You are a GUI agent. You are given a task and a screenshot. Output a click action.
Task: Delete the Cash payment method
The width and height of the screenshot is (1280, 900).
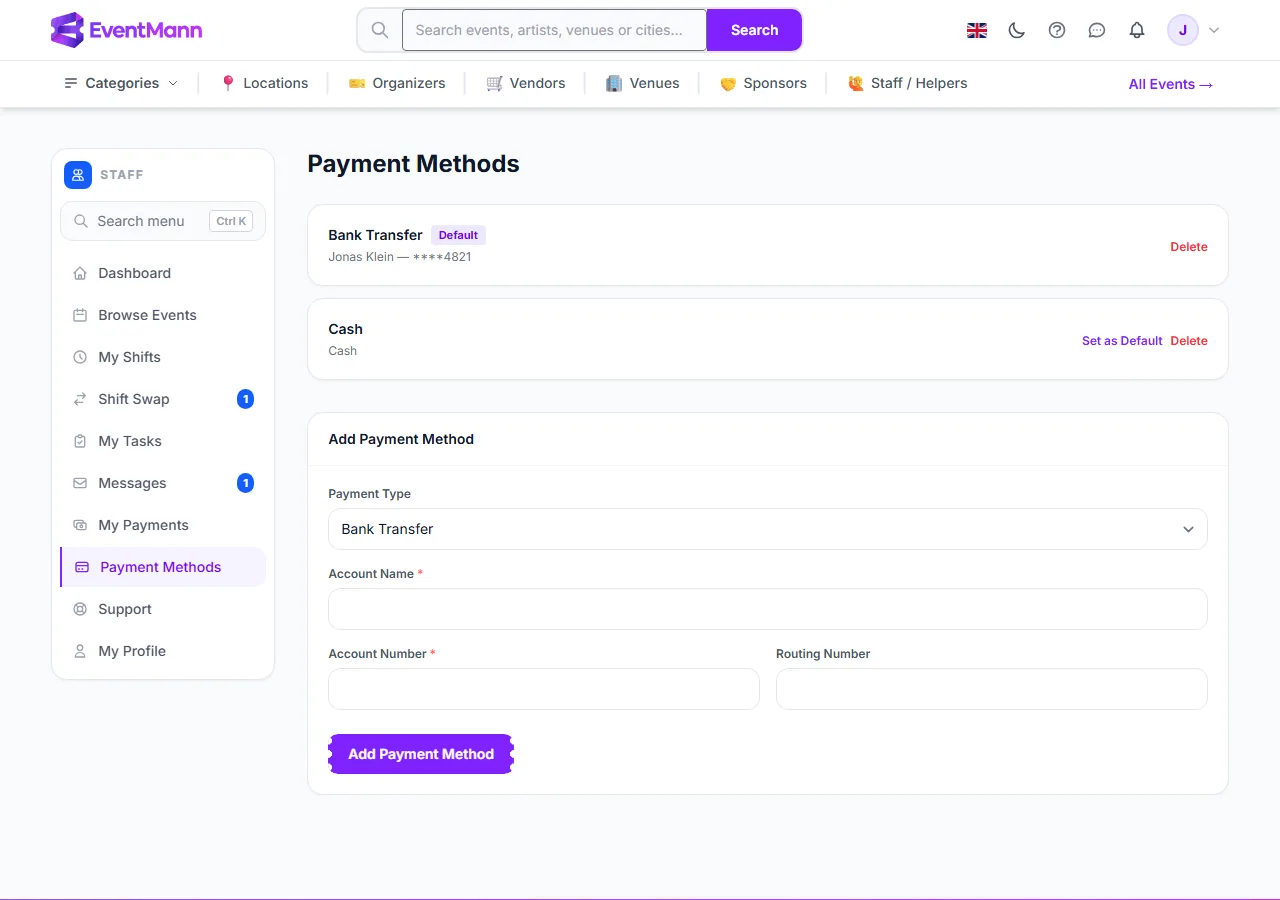click(x=1189, y=341)
